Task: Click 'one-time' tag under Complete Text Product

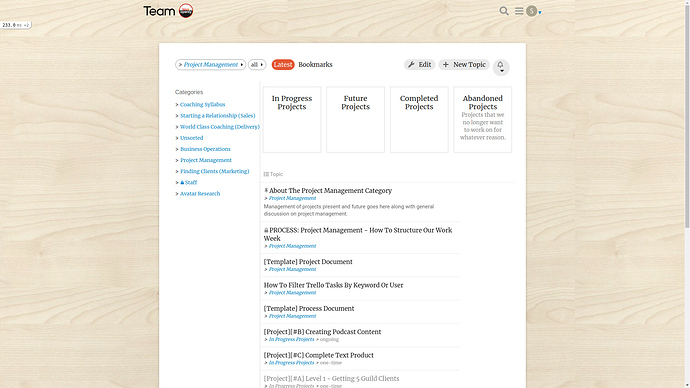Action: pyautogui.click(x=331, y=363)
